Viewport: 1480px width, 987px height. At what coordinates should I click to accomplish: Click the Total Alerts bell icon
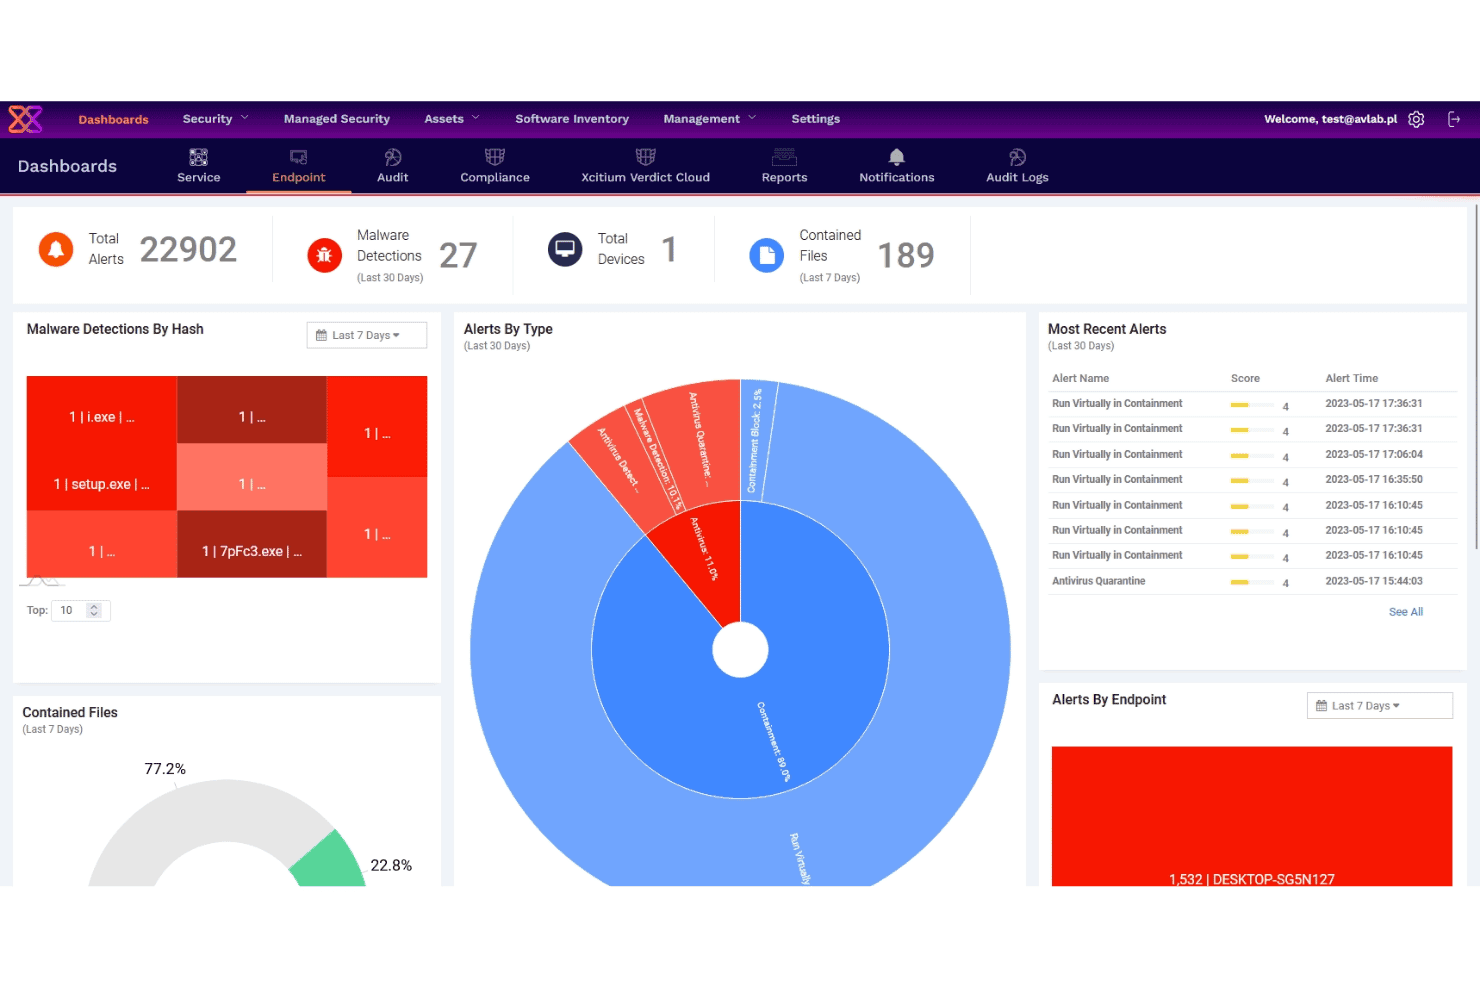(56, 249)
